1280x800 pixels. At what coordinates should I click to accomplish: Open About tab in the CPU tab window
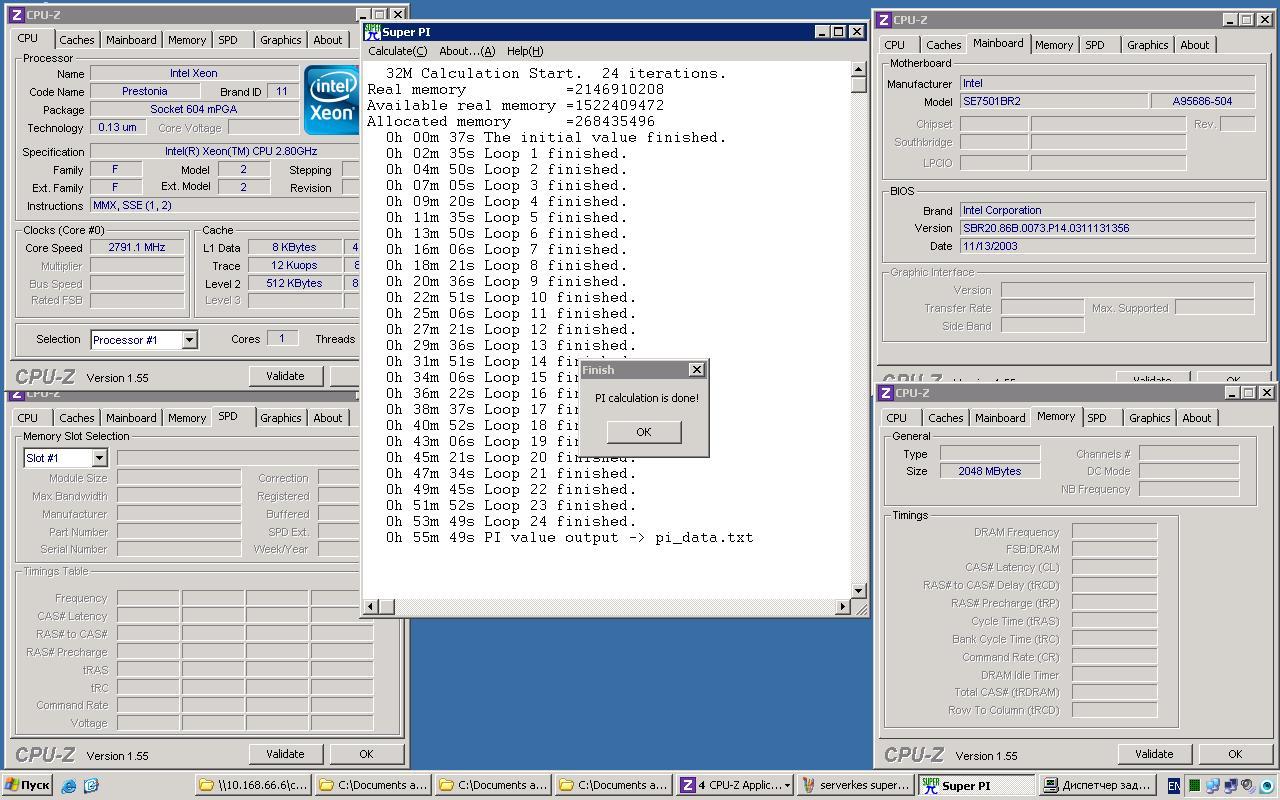point(327,40)
